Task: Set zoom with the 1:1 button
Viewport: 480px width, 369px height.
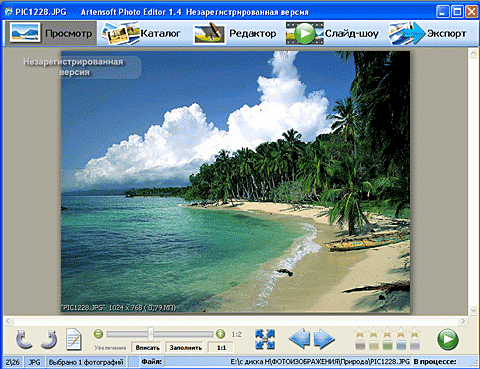Action: [221, 348]
